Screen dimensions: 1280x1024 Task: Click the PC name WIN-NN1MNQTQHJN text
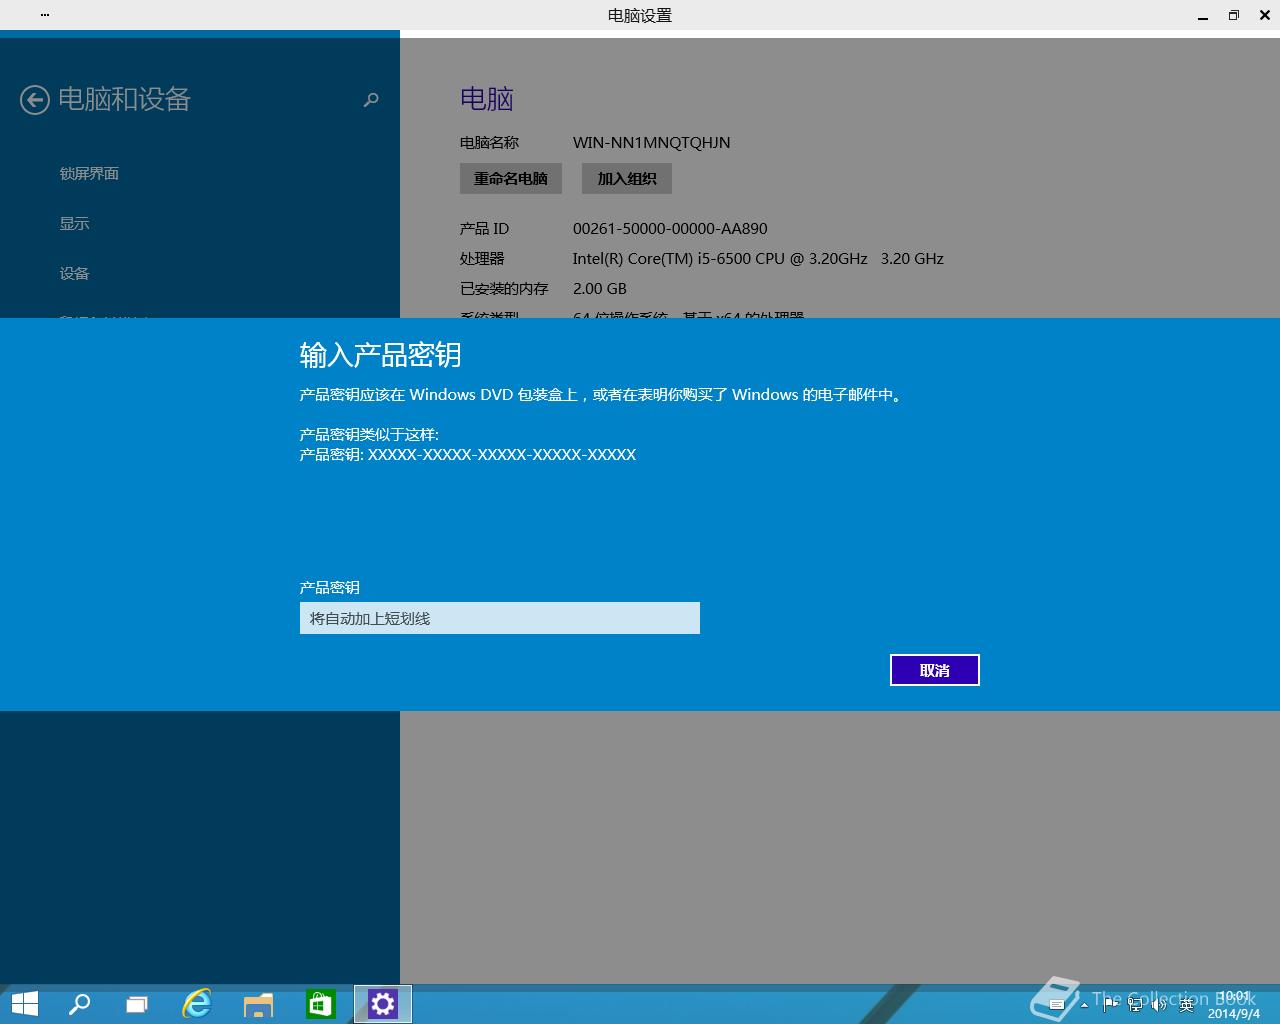(x=651, y=142)
